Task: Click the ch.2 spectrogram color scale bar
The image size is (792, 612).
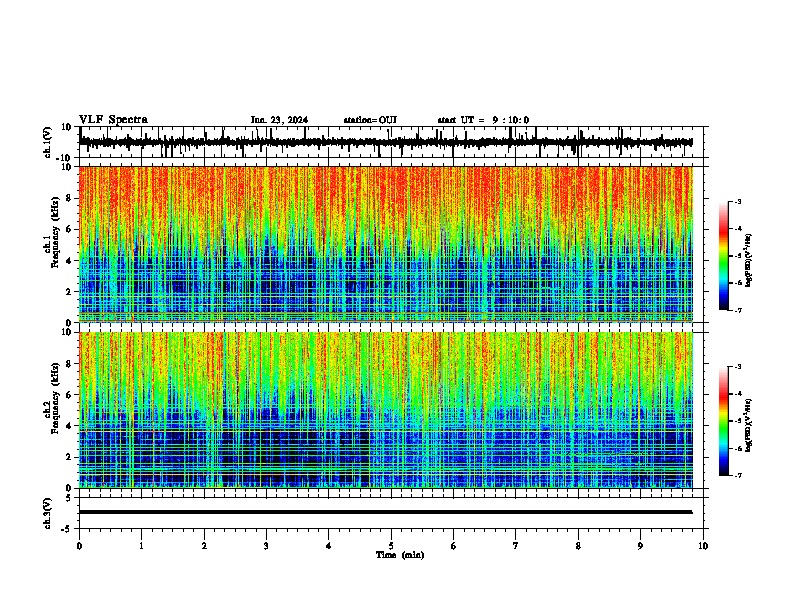Action: pos(724,421)
